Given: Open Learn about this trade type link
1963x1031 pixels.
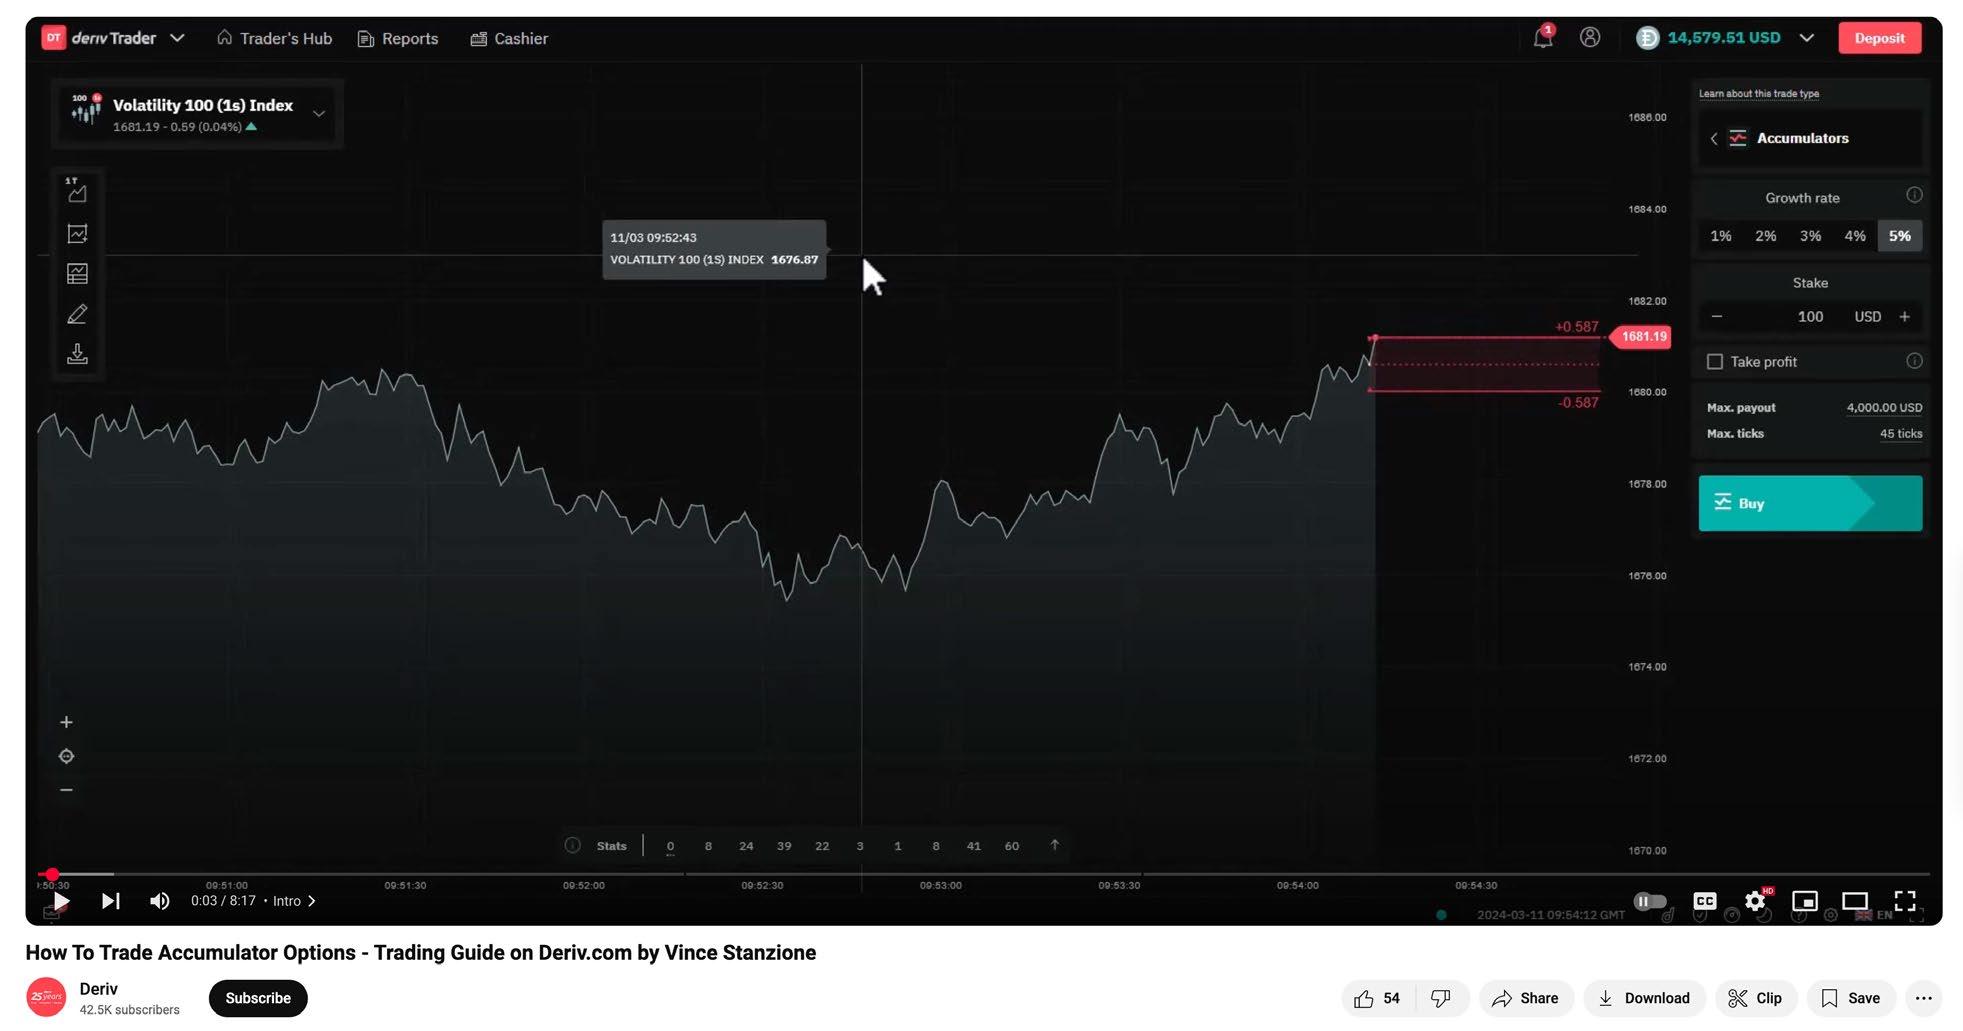Looking at the screenshot, I should click(1759, 93).
